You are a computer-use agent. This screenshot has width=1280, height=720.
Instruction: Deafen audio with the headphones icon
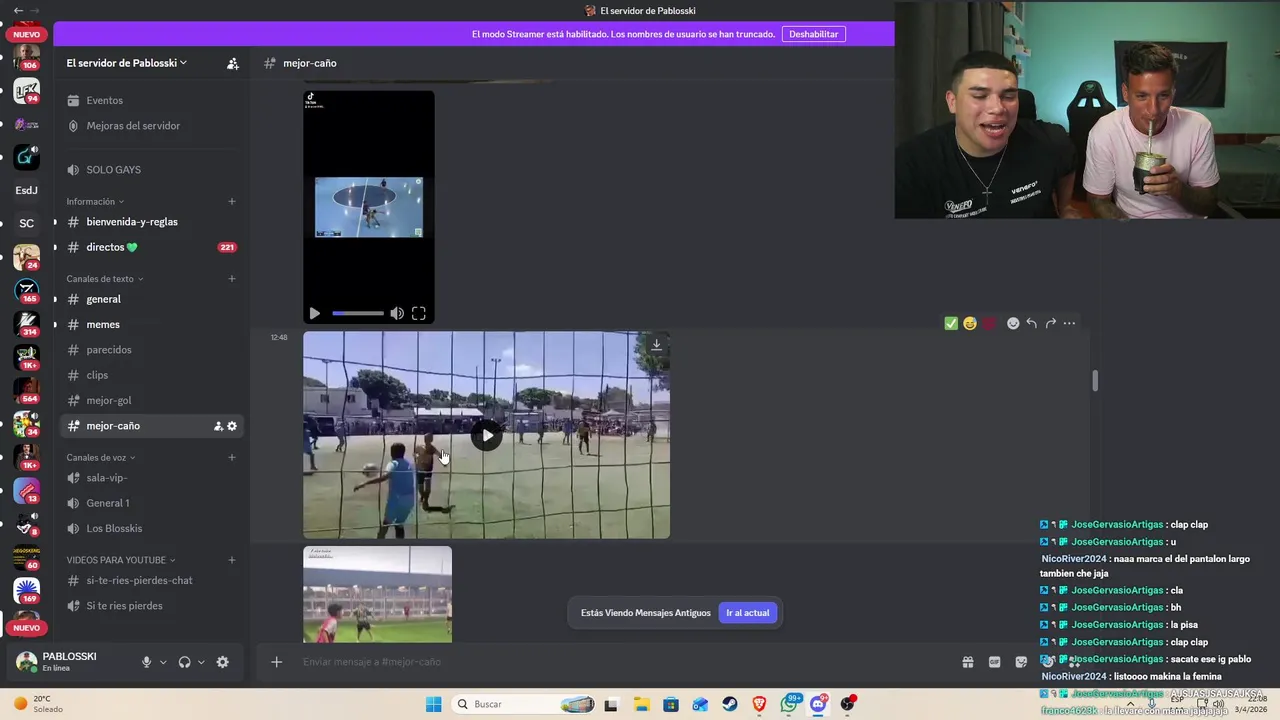click(184, 662)
